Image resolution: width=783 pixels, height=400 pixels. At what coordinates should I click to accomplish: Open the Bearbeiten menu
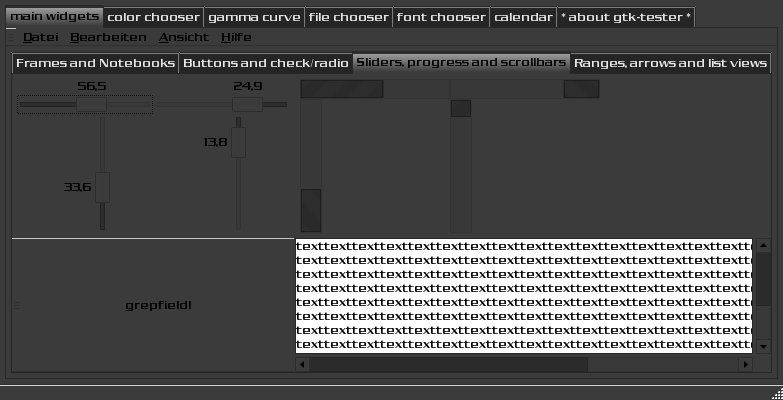(x=108, y=37)
